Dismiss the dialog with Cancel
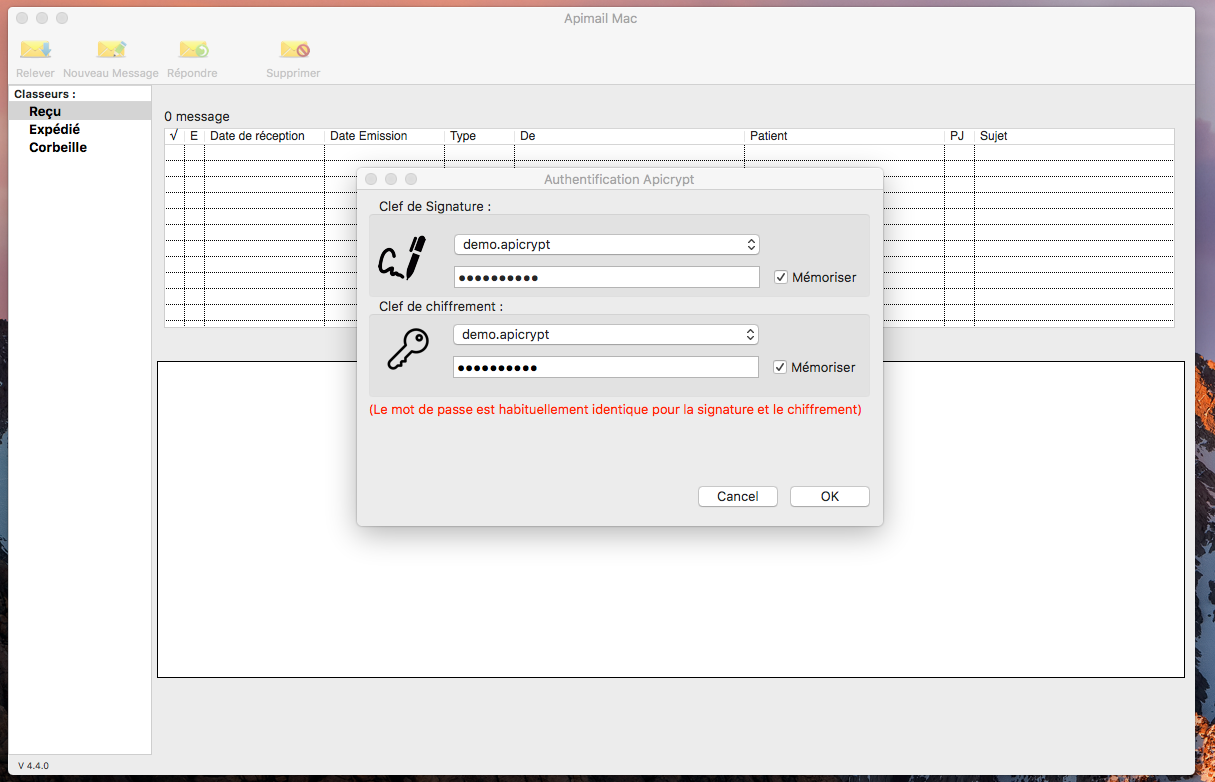Image resolution: width=1215 pixels, height=782 pixels. 738,496
